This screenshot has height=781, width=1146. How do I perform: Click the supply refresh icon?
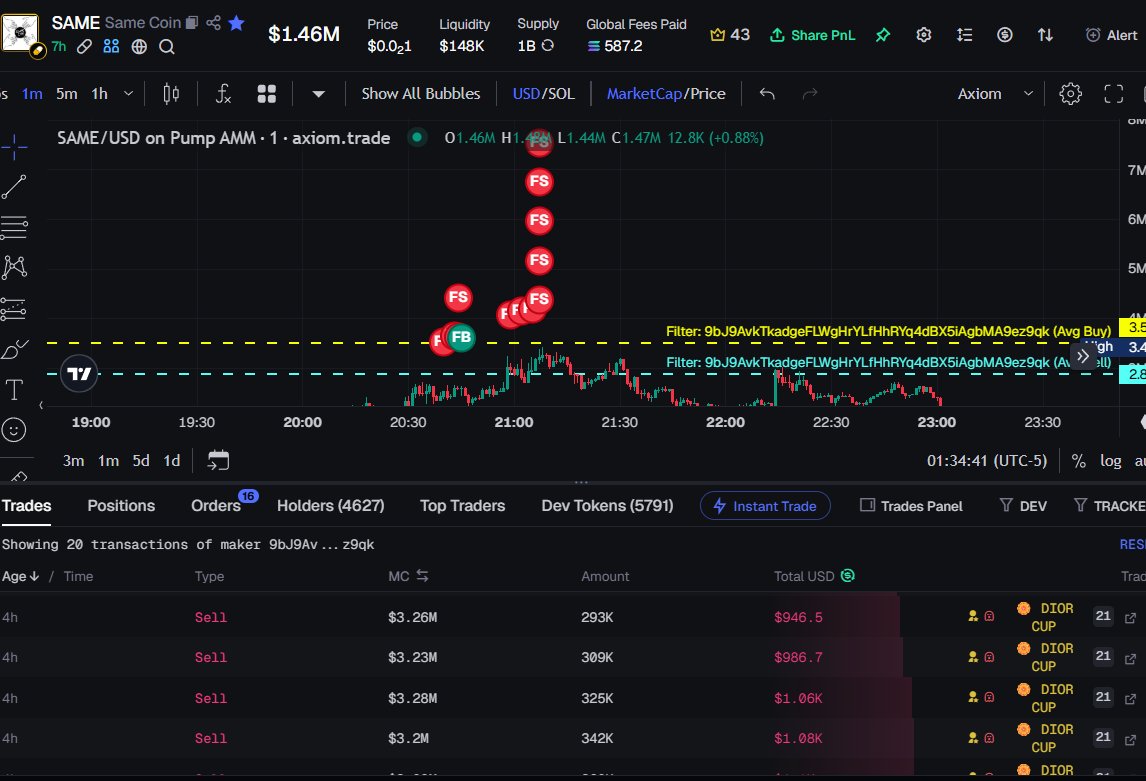point(547,45)
